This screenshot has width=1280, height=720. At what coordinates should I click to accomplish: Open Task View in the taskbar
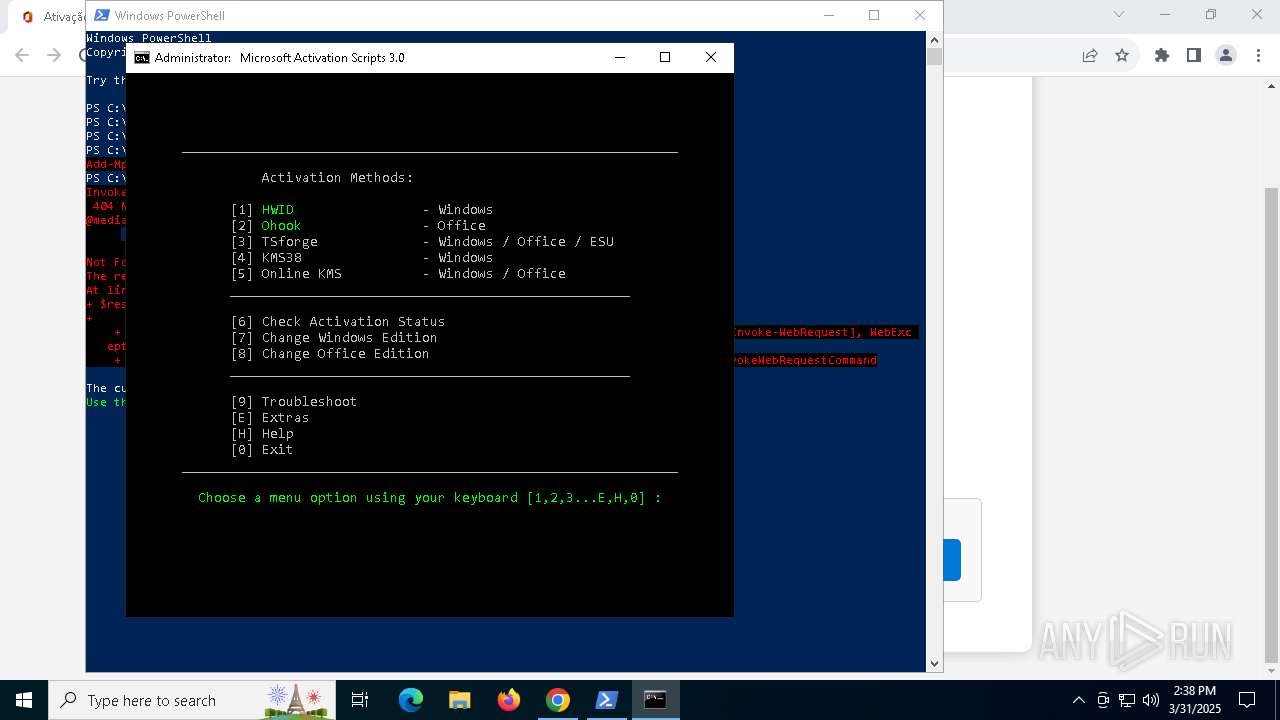360,700
